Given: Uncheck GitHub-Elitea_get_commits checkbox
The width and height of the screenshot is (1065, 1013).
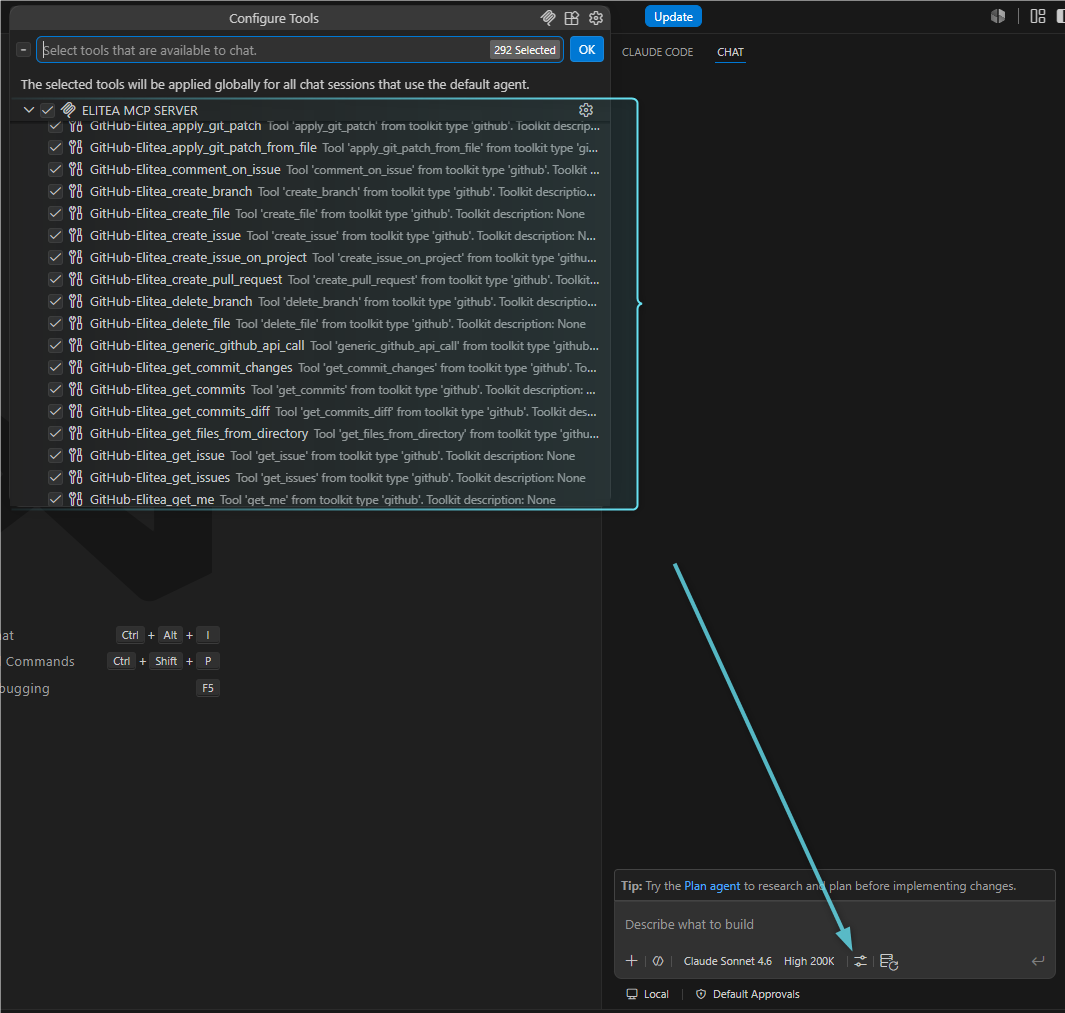Looking at the screenshot, I should [56, 389].
